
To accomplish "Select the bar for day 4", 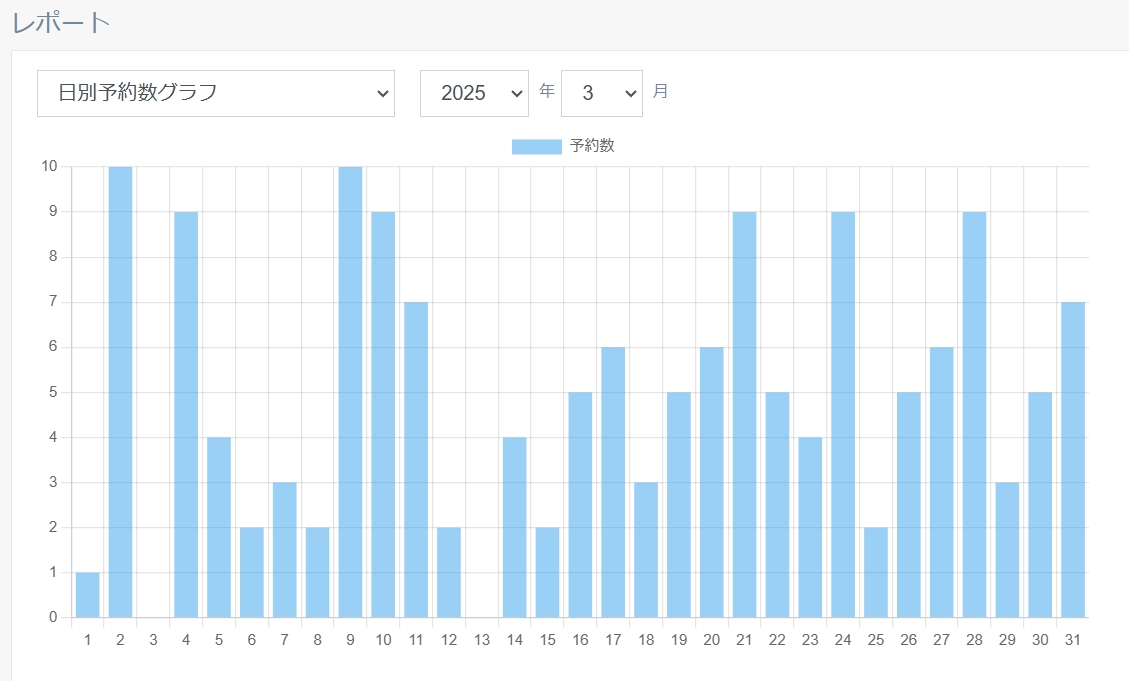I will point(186,414).
